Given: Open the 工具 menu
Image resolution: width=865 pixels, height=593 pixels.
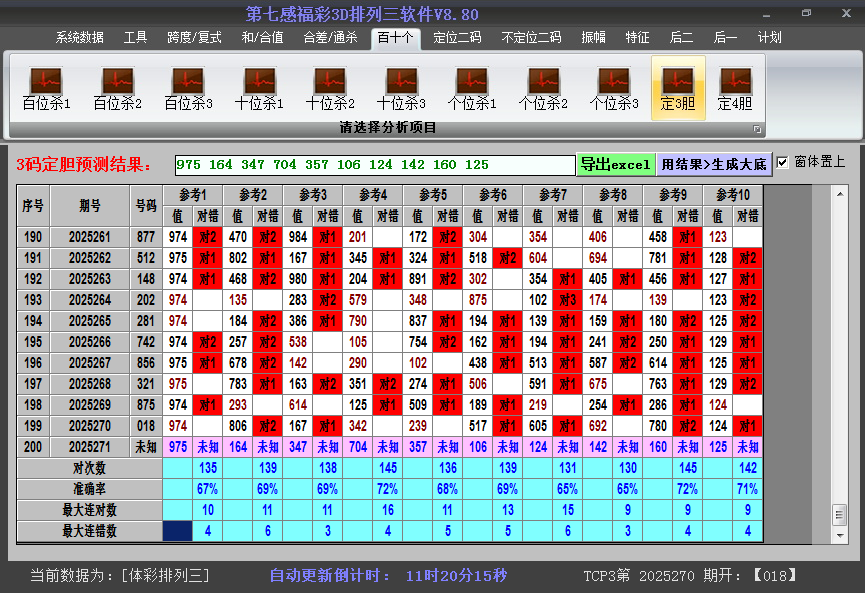Looking at the screenshot, I should pyautogui.click(x=135, y=37).
